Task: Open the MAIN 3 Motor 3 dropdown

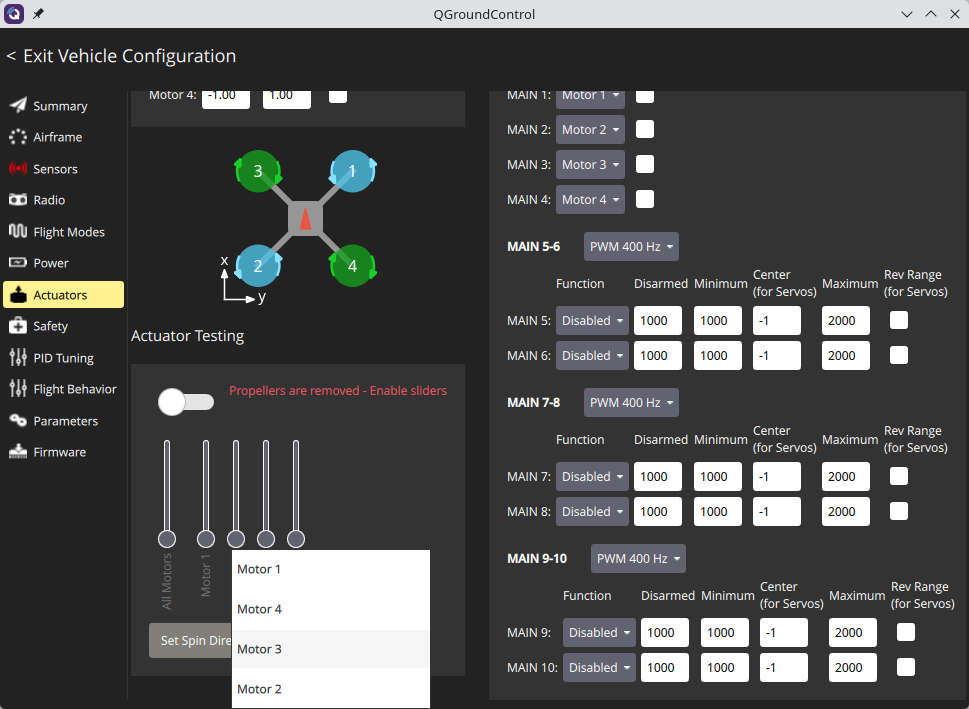Action: coord(590,164)
